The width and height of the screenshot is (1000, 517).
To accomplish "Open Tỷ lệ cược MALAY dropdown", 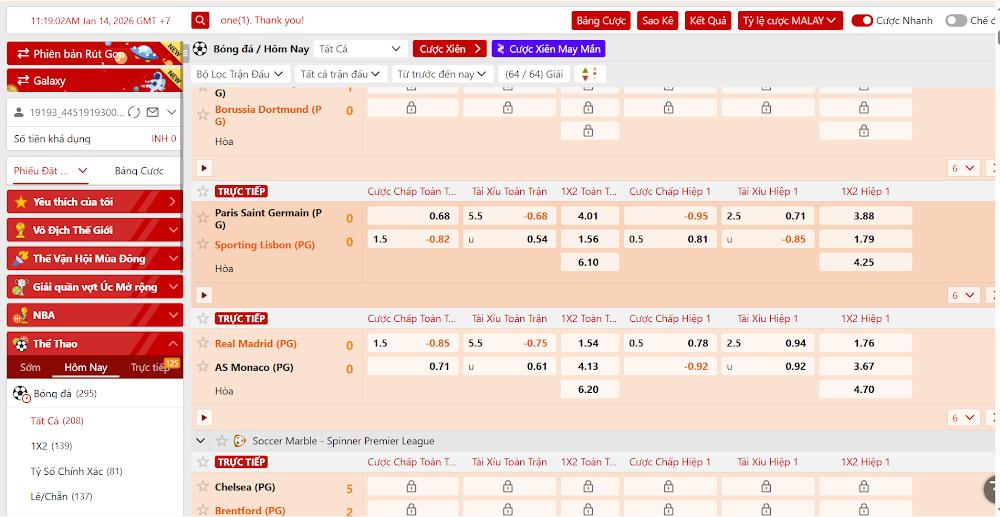I will coord(790,20).
